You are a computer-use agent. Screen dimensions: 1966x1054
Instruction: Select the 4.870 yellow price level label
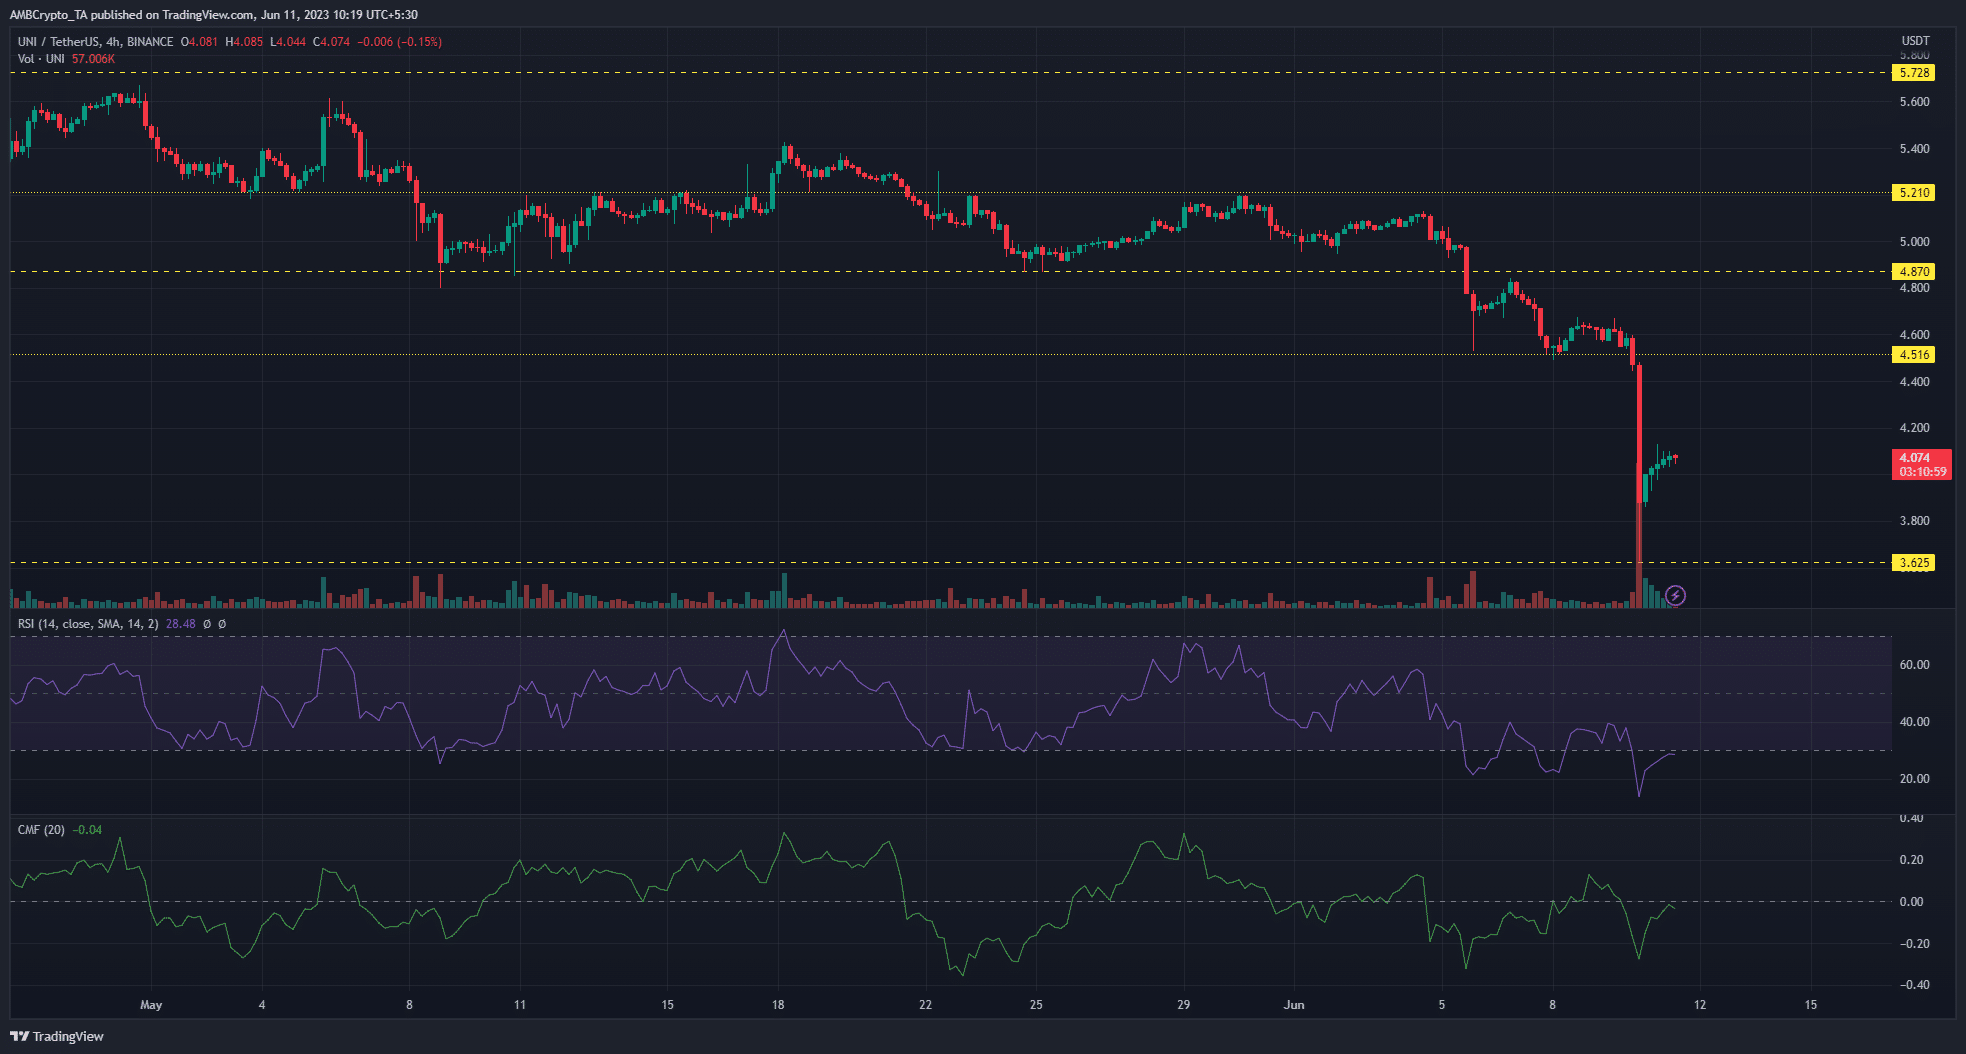pos(1914,272)
